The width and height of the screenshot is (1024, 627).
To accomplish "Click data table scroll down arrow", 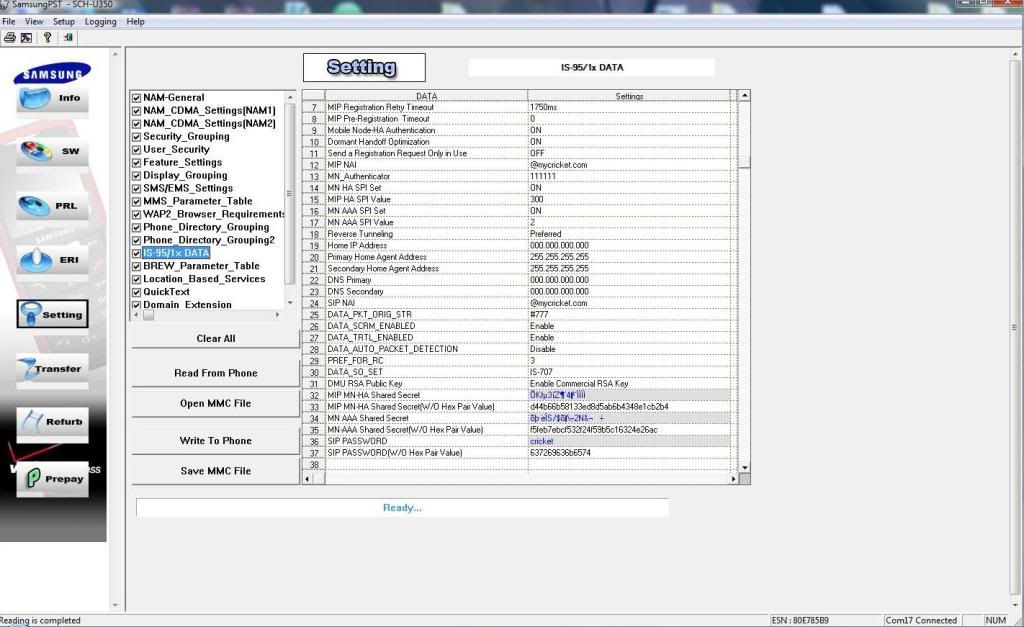I will 744,468.
